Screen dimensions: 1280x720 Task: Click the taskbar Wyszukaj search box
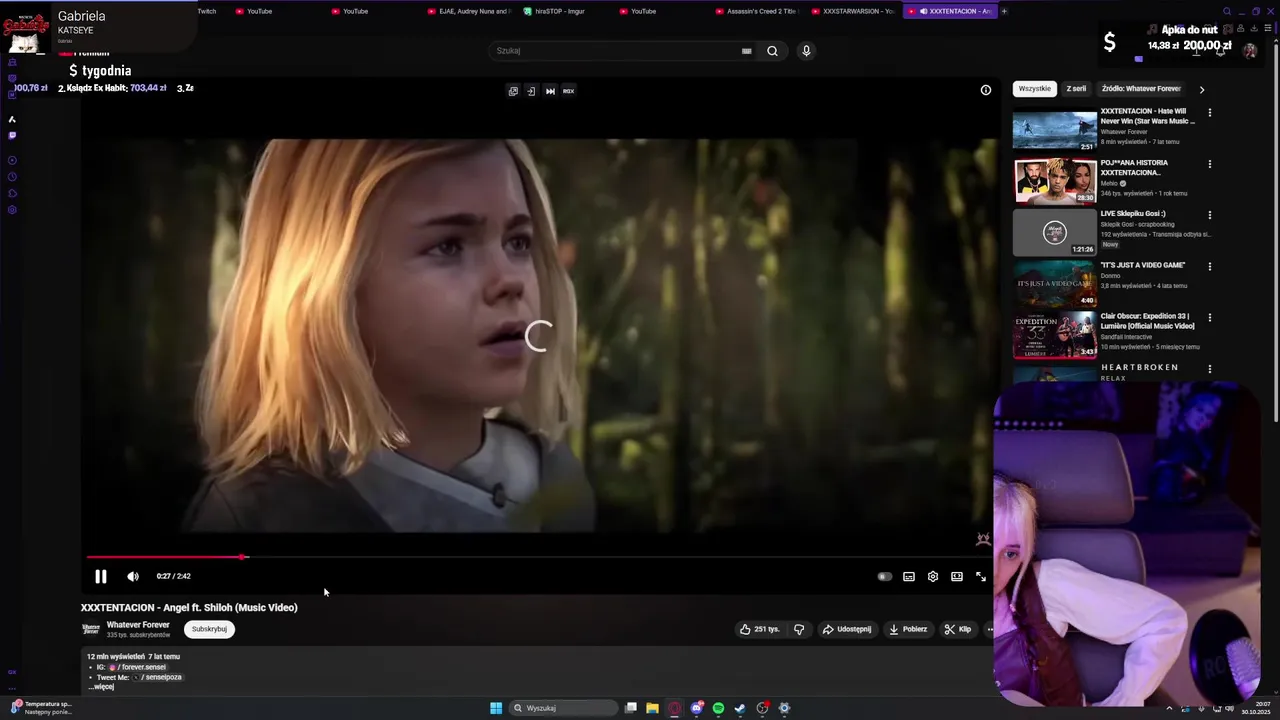(x=563, y=708)
